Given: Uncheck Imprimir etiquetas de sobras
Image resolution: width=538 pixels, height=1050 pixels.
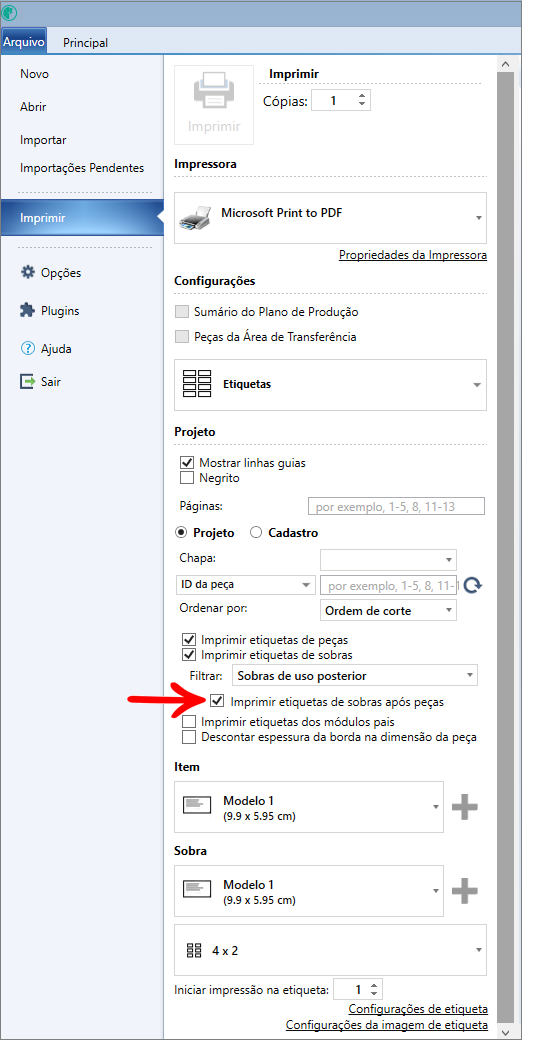Looking at the screenshot, I should pos(189,655).
